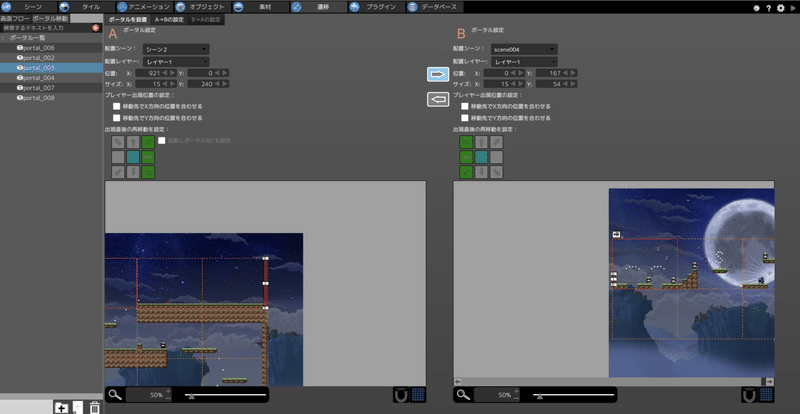Open the データベース (Database) main tab
800x414 pixels.
(435, 7)
